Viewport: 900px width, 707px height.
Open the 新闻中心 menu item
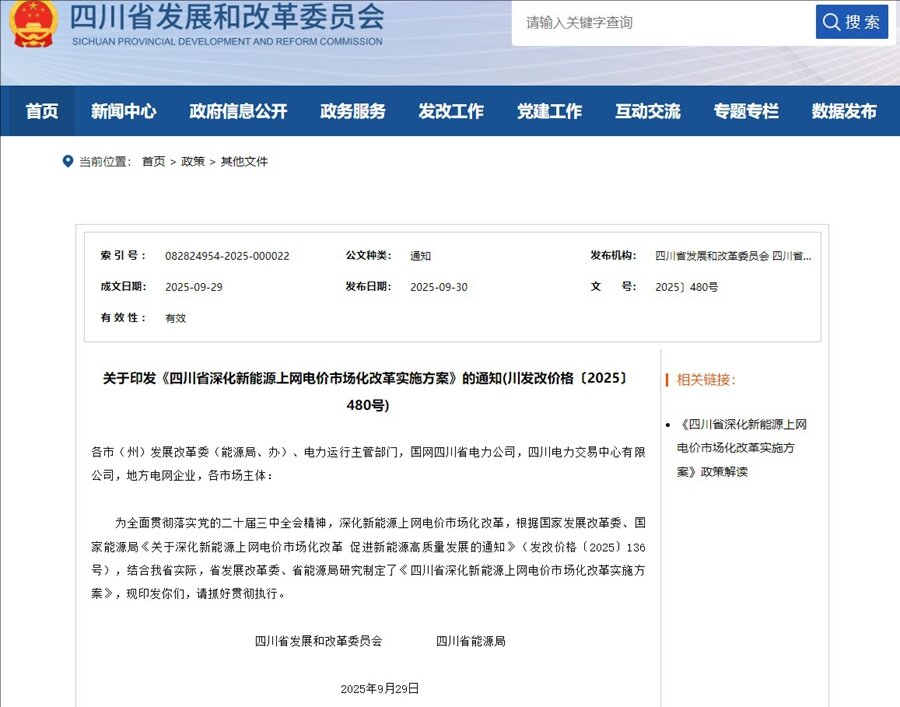tap(123, 111)
